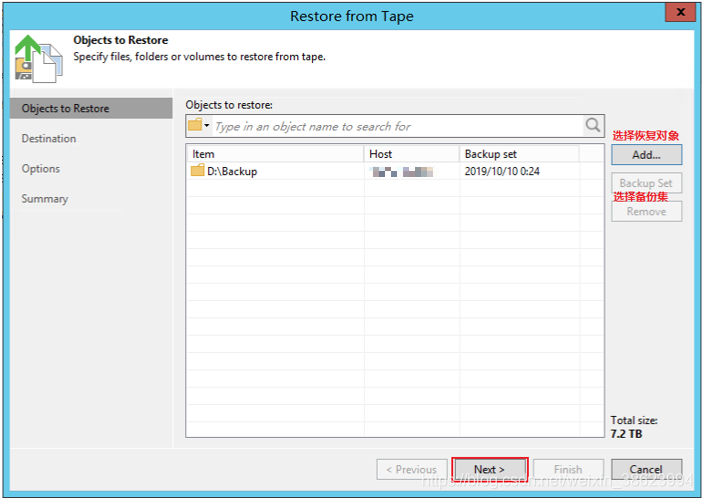Click the Add... button
This screenshot has width=703, height=499.
[x=646, y=155]
